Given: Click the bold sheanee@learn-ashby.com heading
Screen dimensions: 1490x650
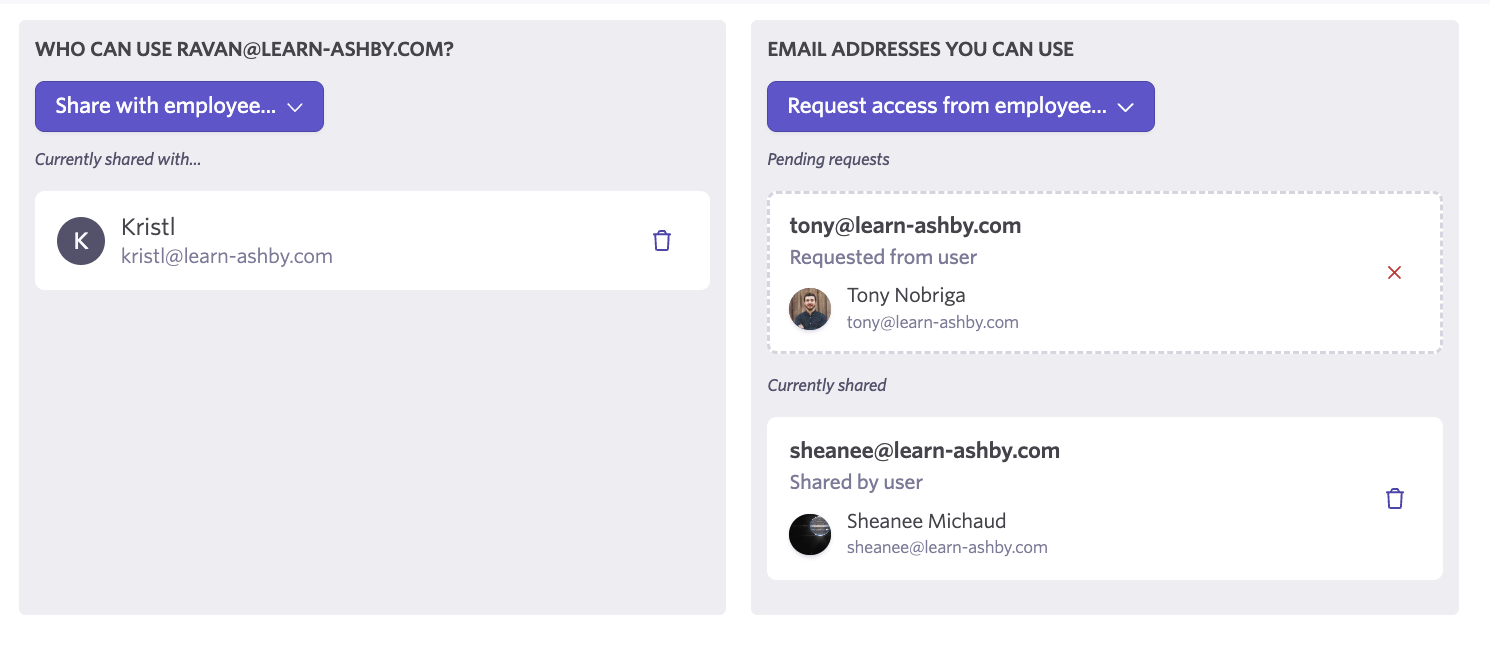Looking at the screenshot, I should coord(924,451).
